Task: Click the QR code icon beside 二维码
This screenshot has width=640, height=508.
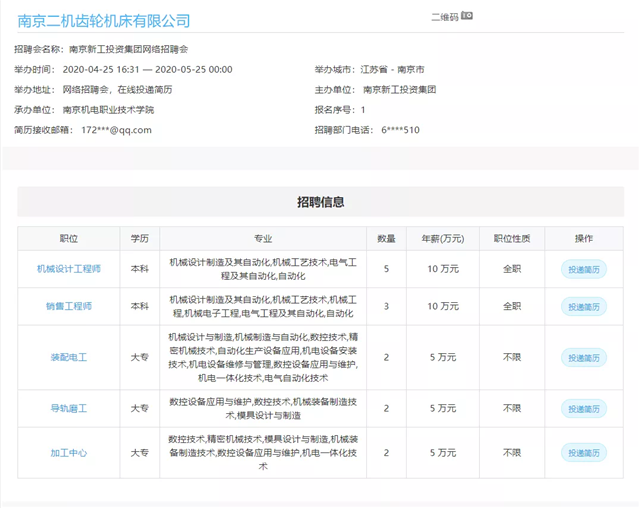Action: [466, 16]
